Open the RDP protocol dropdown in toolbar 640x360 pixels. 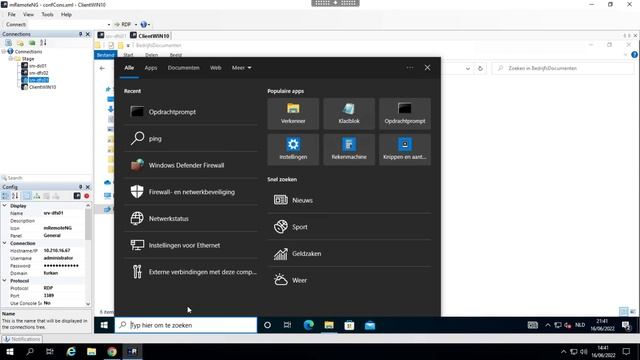(x=136, y=24)
